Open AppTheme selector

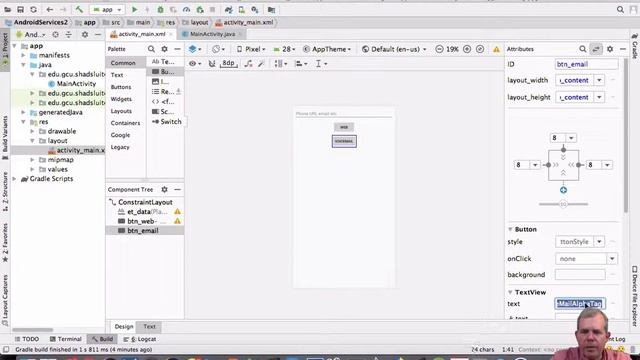[x=327, y=49]
